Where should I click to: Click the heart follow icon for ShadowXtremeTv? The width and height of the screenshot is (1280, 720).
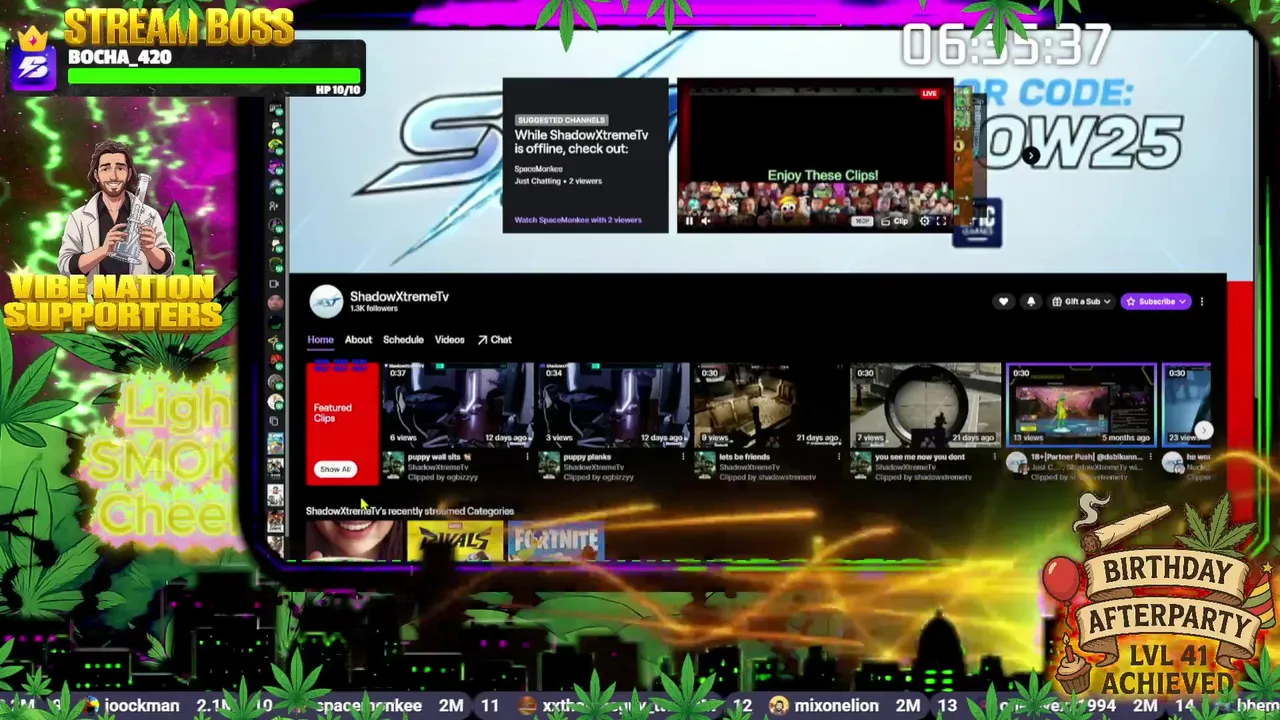1003,301
